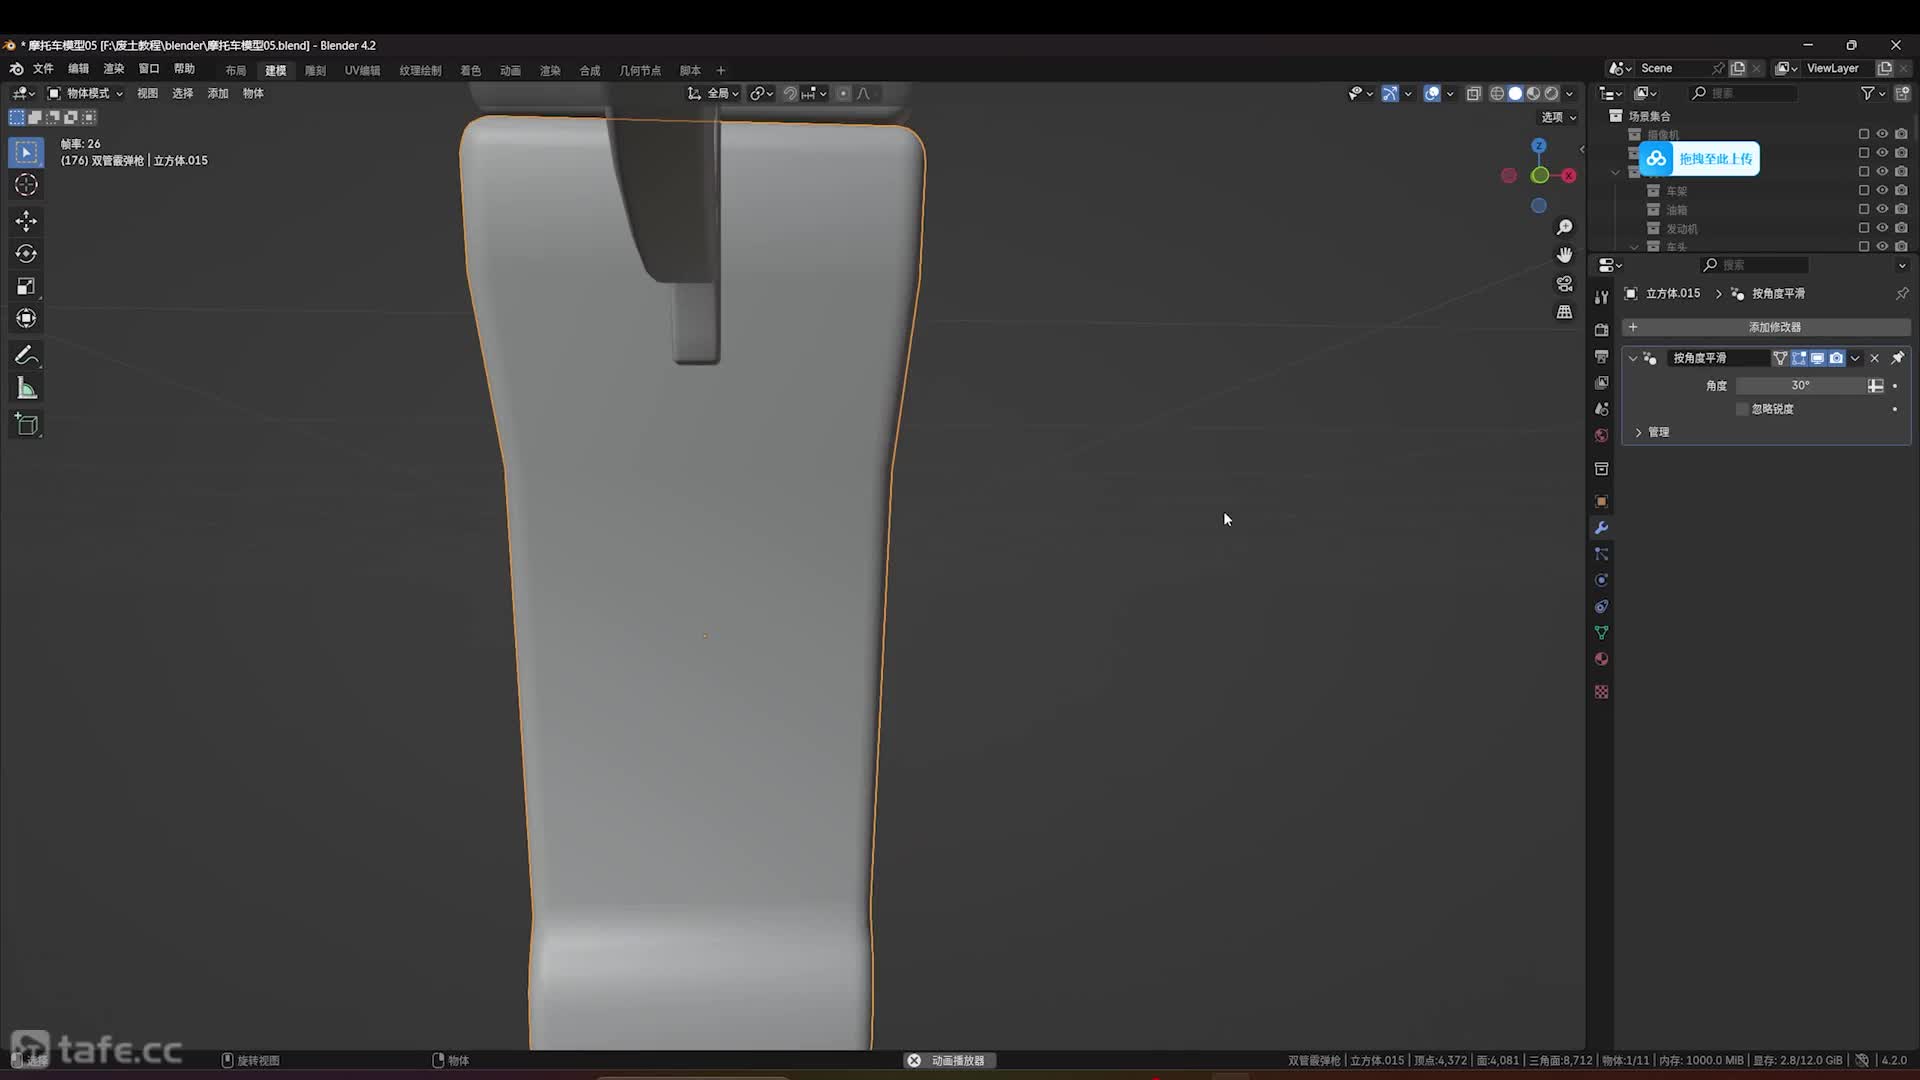Viewport: 1920px width, 1080px height.
Task: Open the Physics properties tab
Action: 1601,580
